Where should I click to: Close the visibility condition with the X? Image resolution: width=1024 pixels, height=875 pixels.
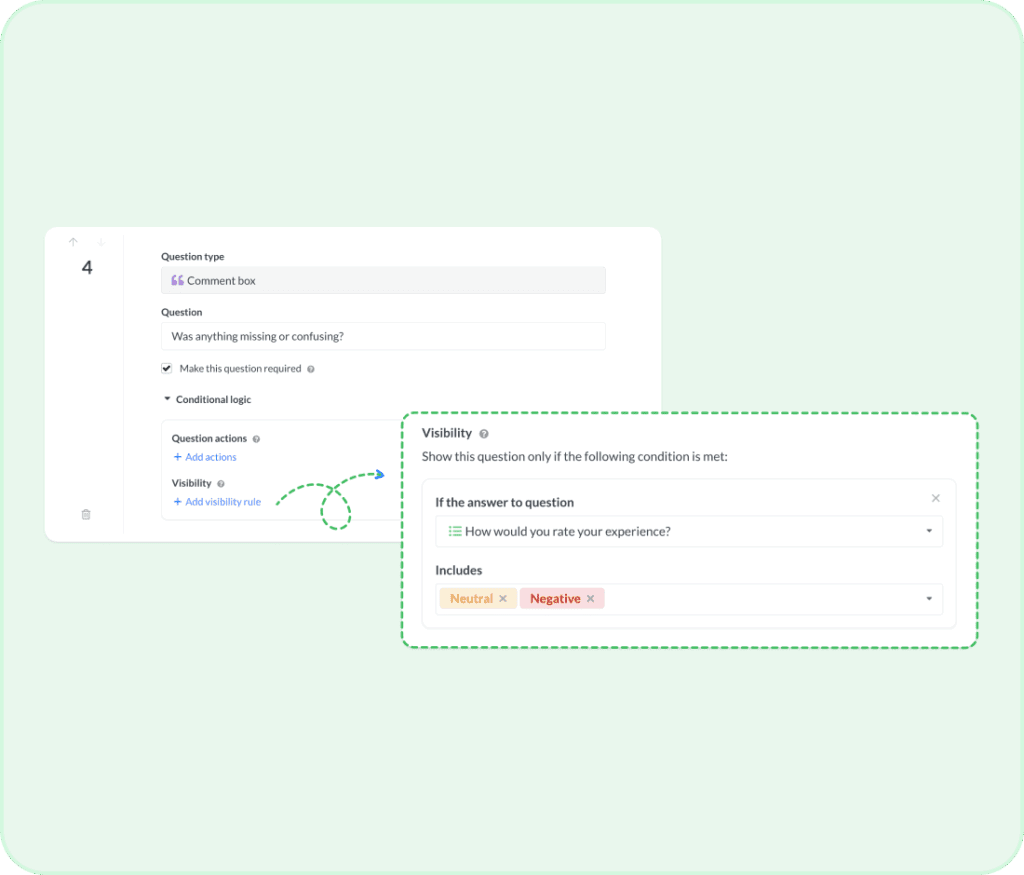click(936, 498)
